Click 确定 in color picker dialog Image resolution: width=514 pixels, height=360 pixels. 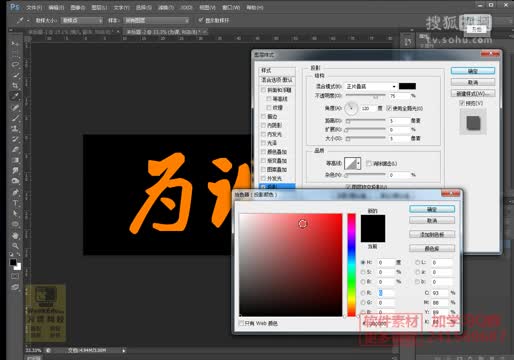(432, 209)
